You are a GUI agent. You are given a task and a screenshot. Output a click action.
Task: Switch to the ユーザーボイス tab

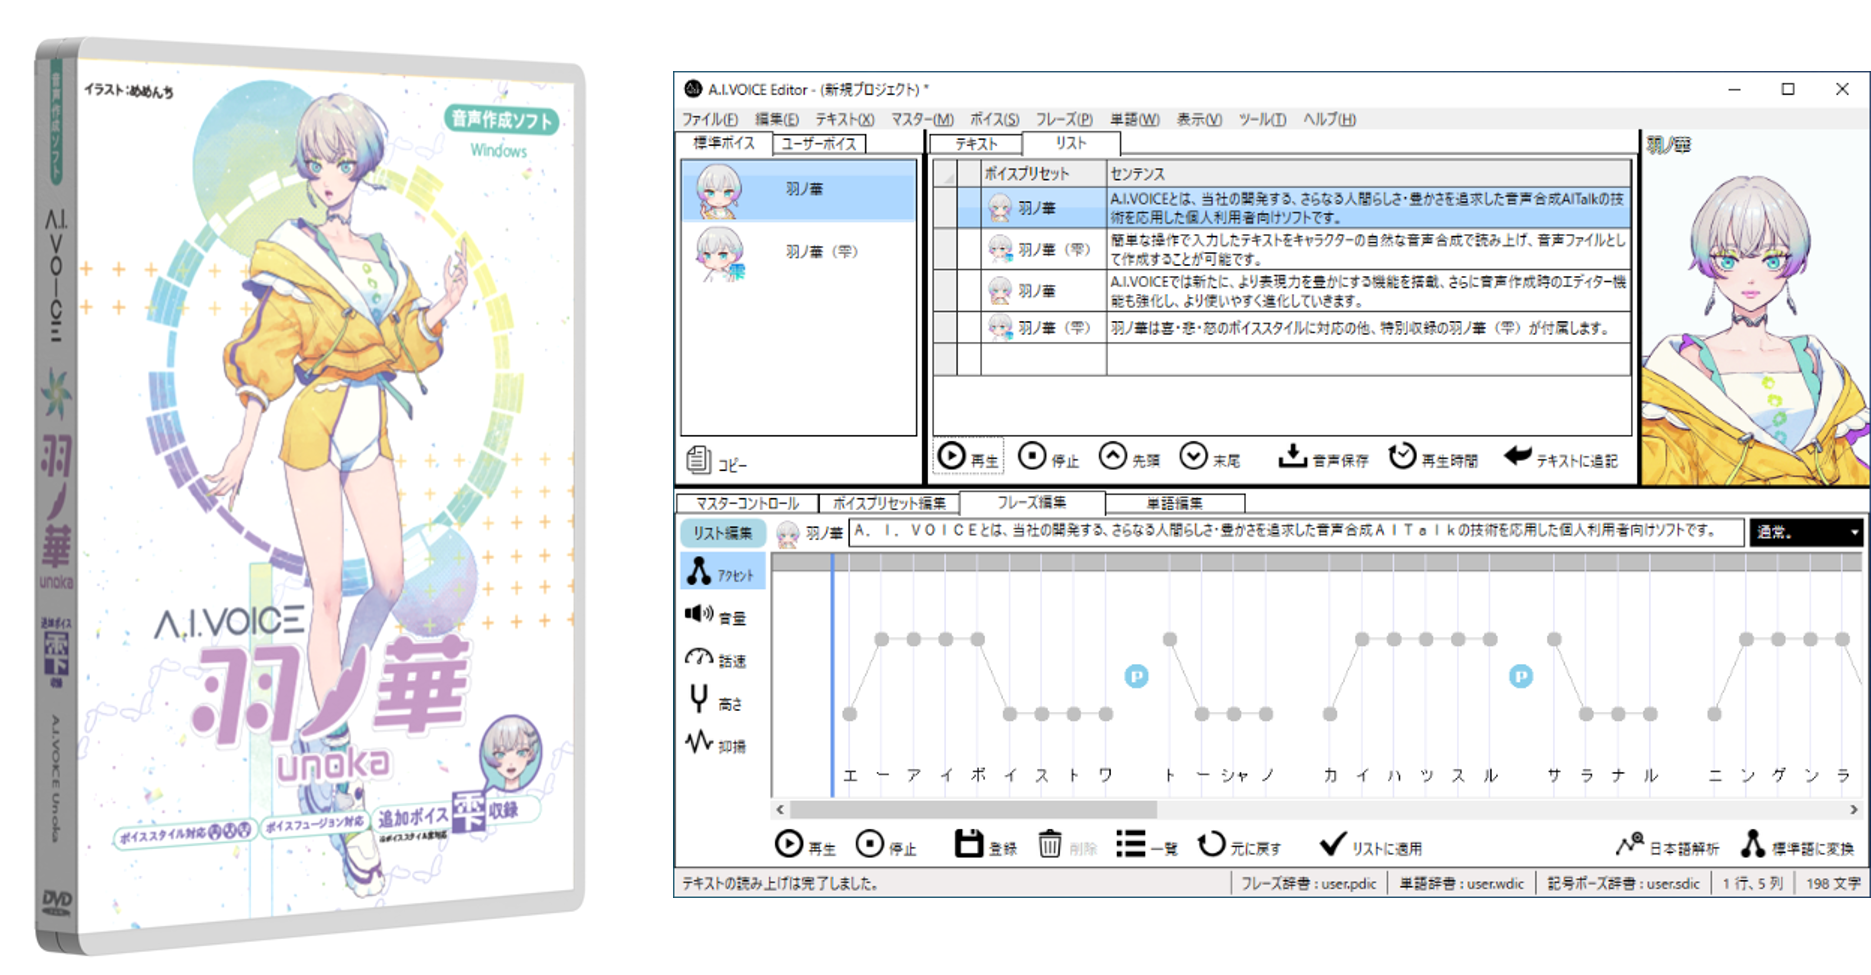point(819,144)
